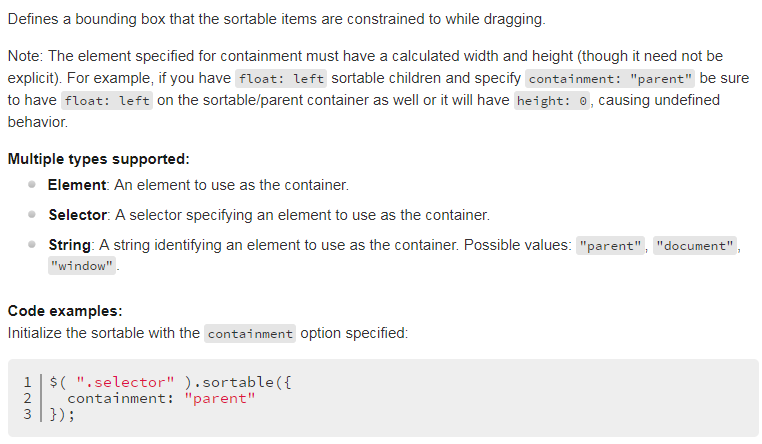Click the "Multiple types supported:" heading
The image size is (762, 444).
click(99, 159)
